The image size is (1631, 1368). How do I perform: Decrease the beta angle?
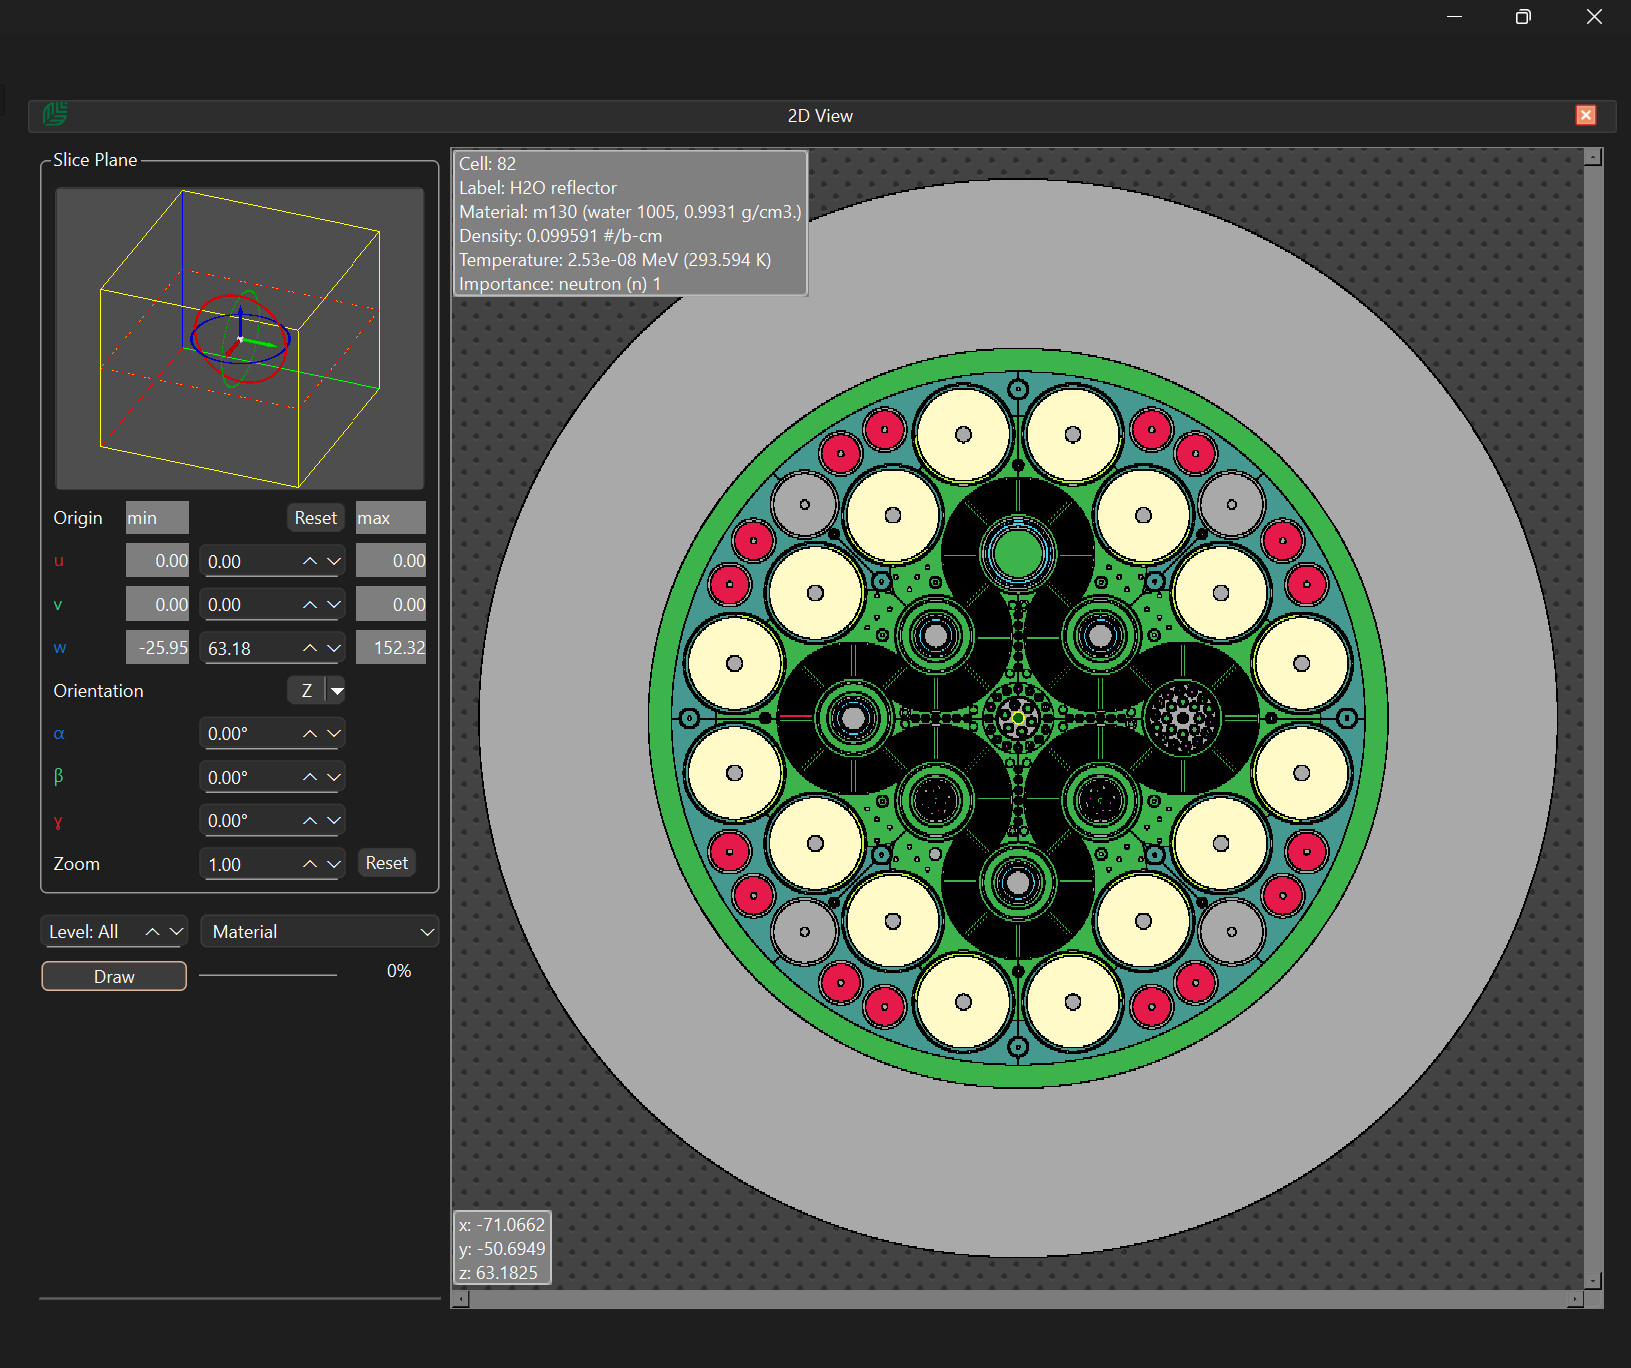(334, 777)
